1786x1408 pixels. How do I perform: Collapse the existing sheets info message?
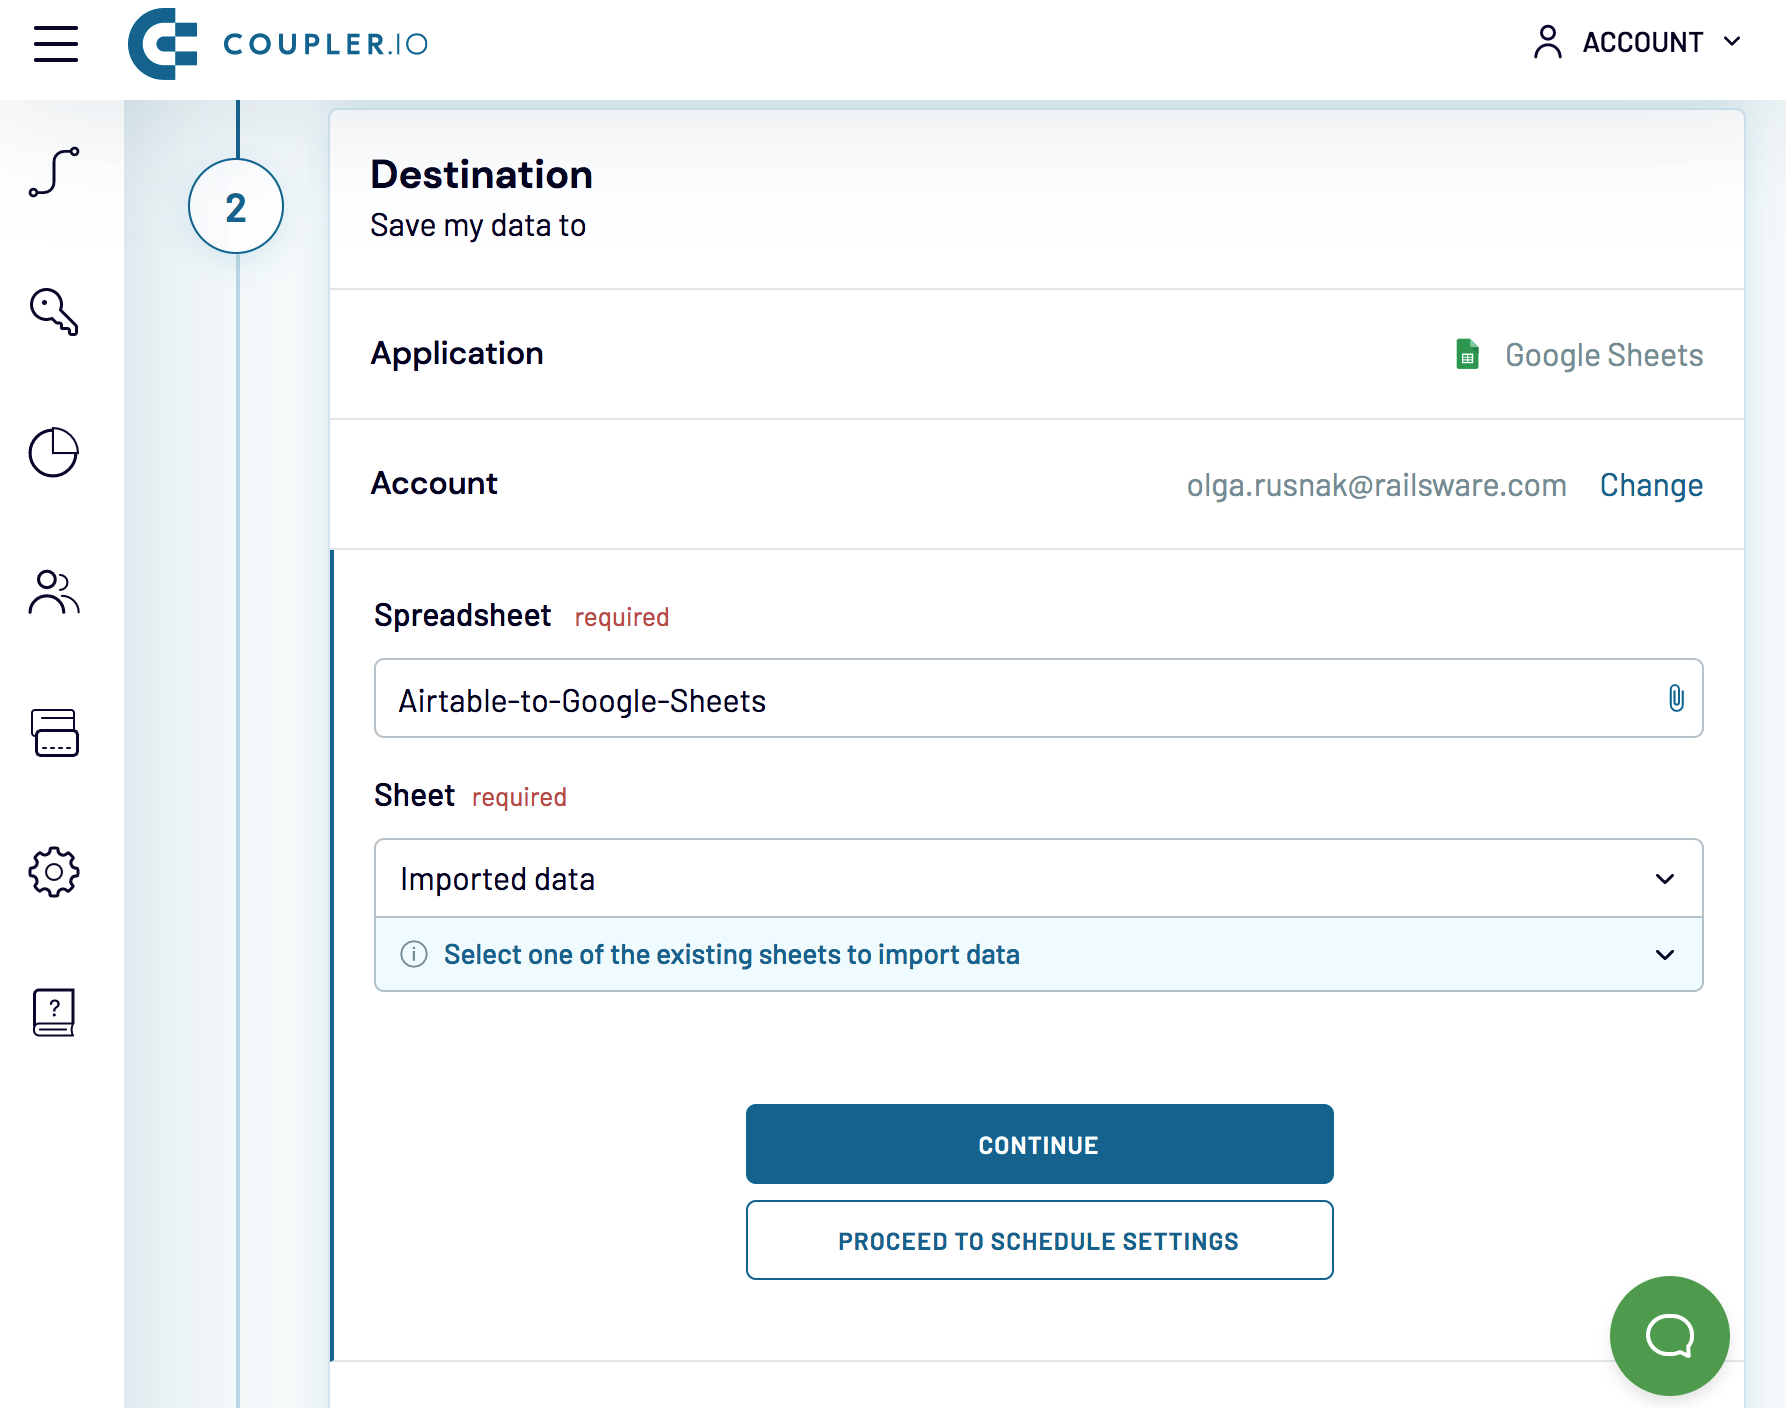coord(1664,954)
